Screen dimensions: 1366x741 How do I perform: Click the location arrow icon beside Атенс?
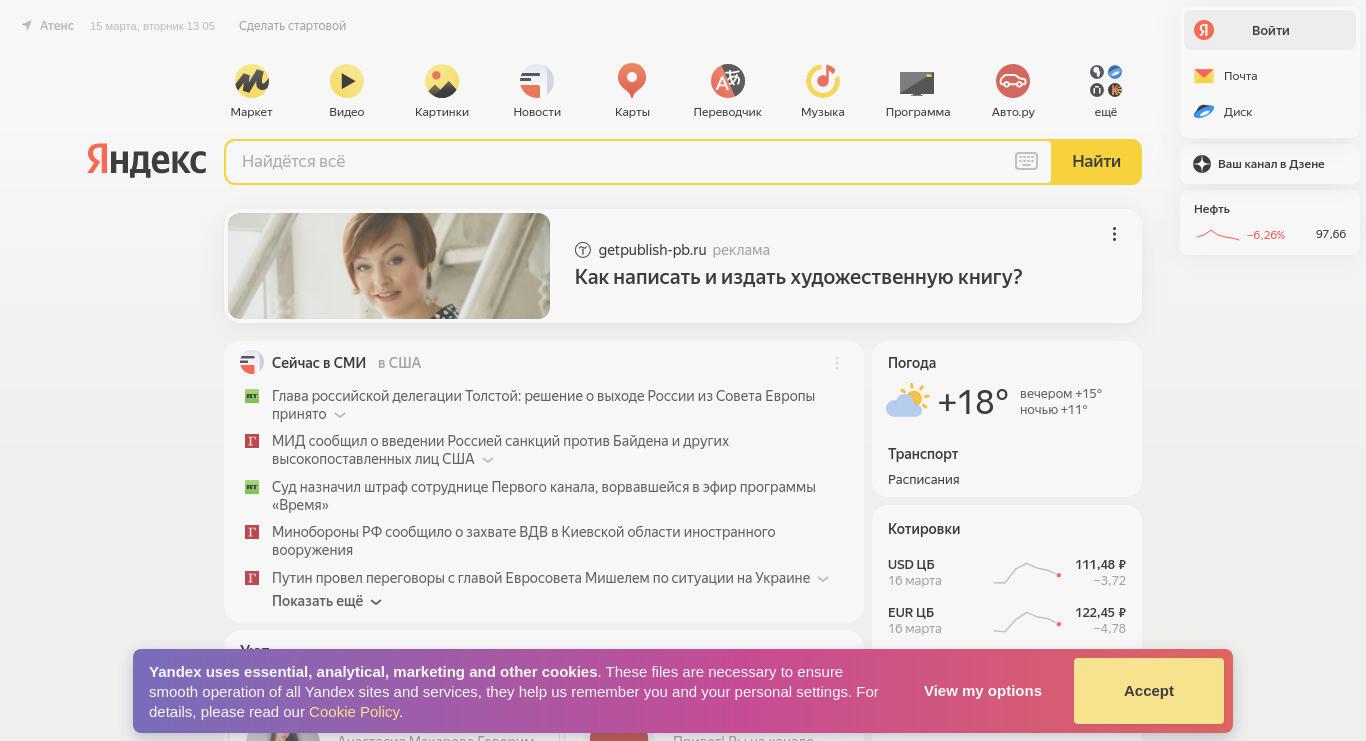point(26,26)
